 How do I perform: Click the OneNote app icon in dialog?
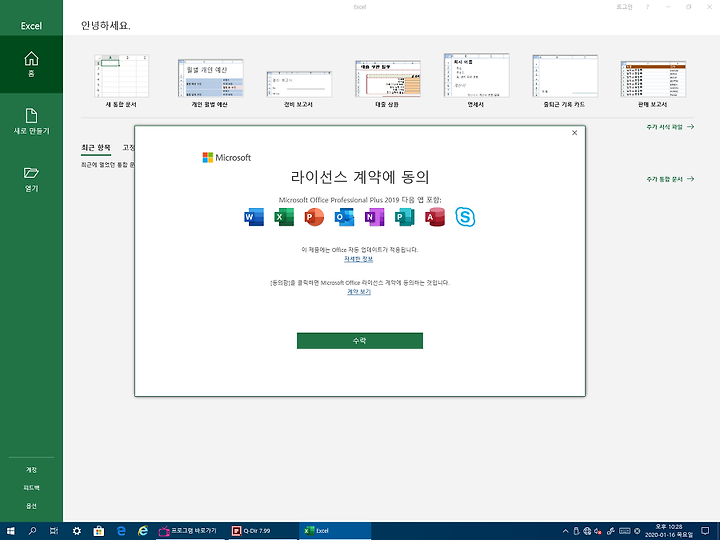coord(374,217)
